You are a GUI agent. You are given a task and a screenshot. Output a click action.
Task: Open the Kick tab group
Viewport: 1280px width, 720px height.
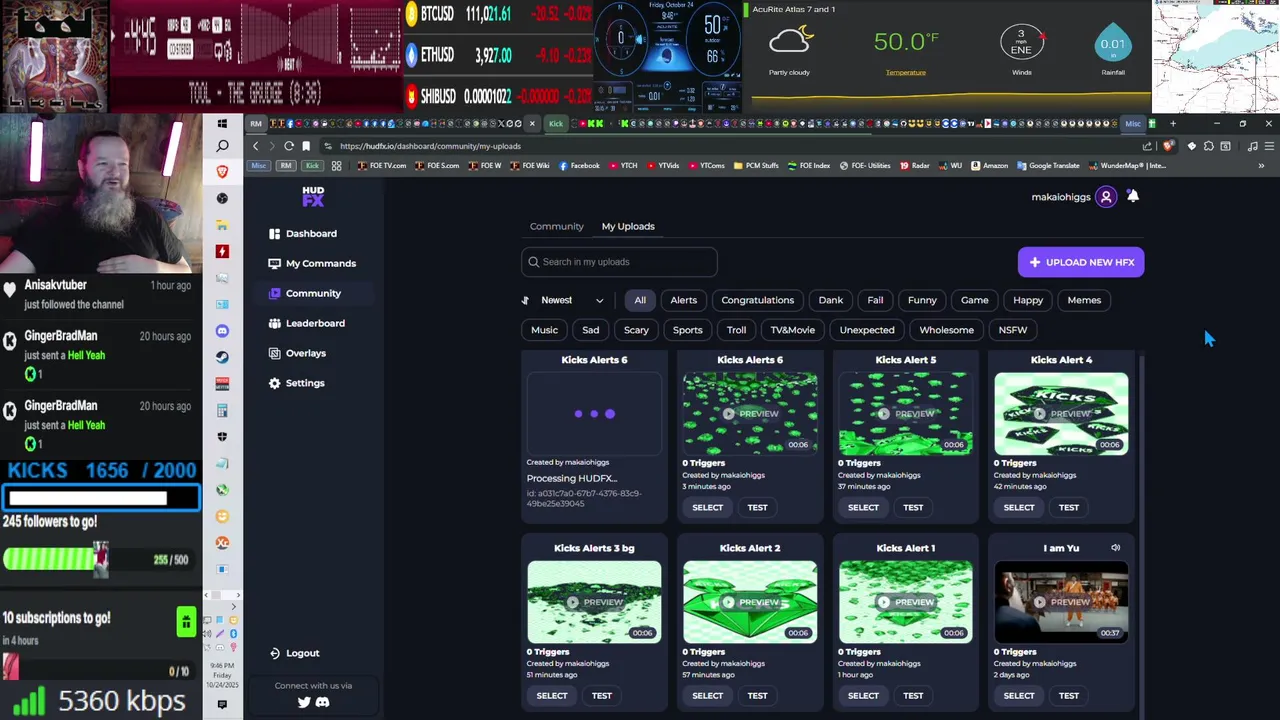coord(556,124)
